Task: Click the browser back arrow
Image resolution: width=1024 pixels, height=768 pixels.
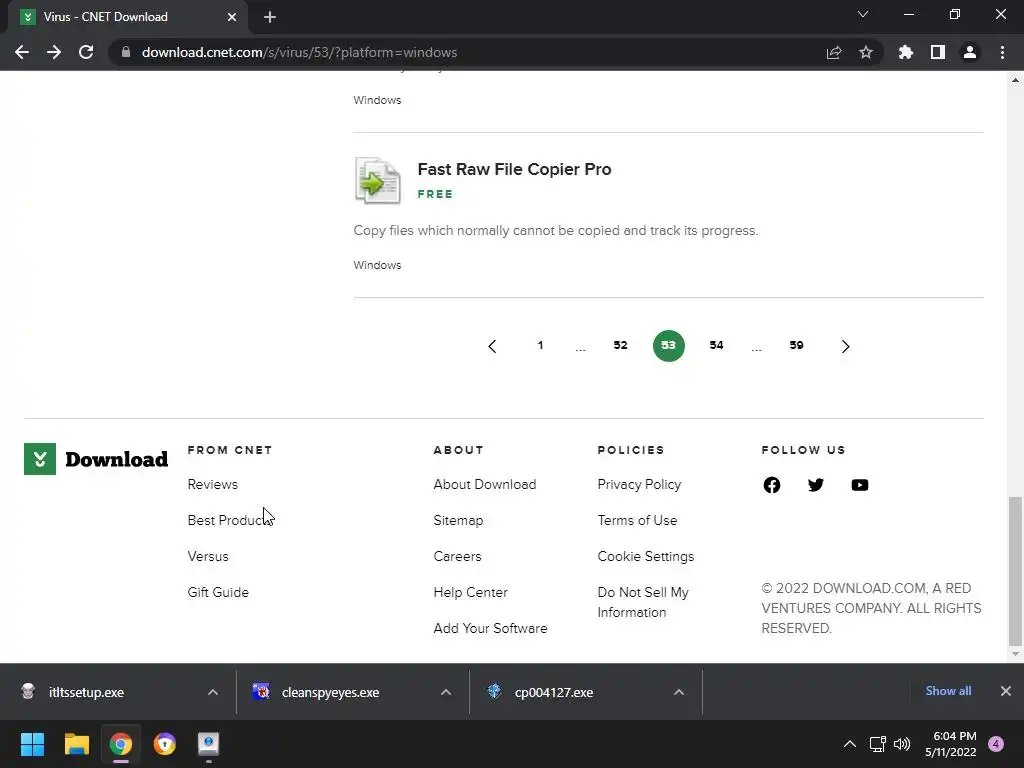Action: pyautogui.click(x=22, y=52)
